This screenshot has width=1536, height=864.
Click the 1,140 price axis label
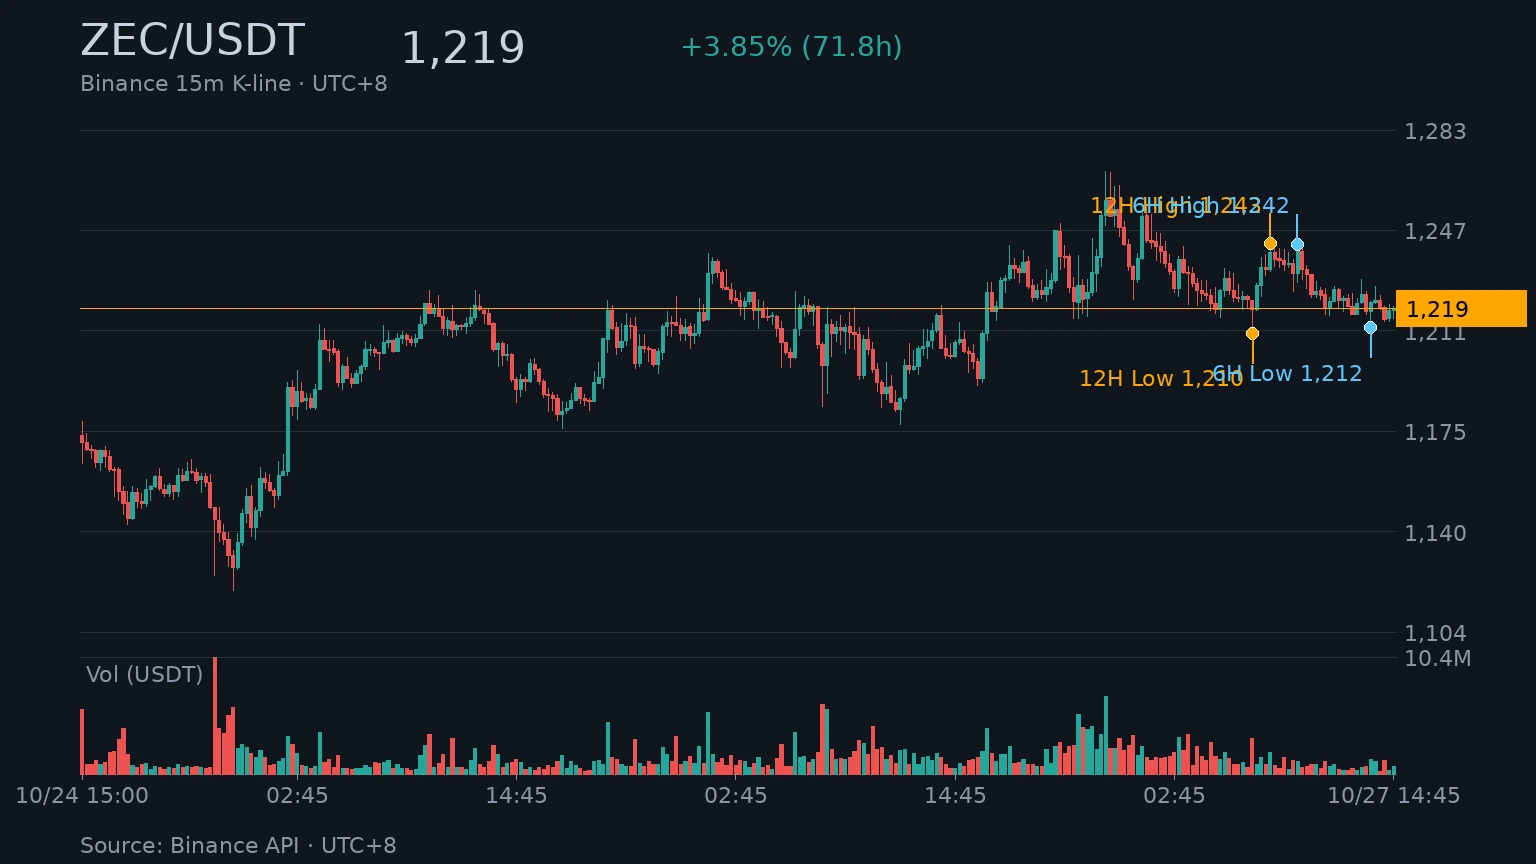(1435, 533)
